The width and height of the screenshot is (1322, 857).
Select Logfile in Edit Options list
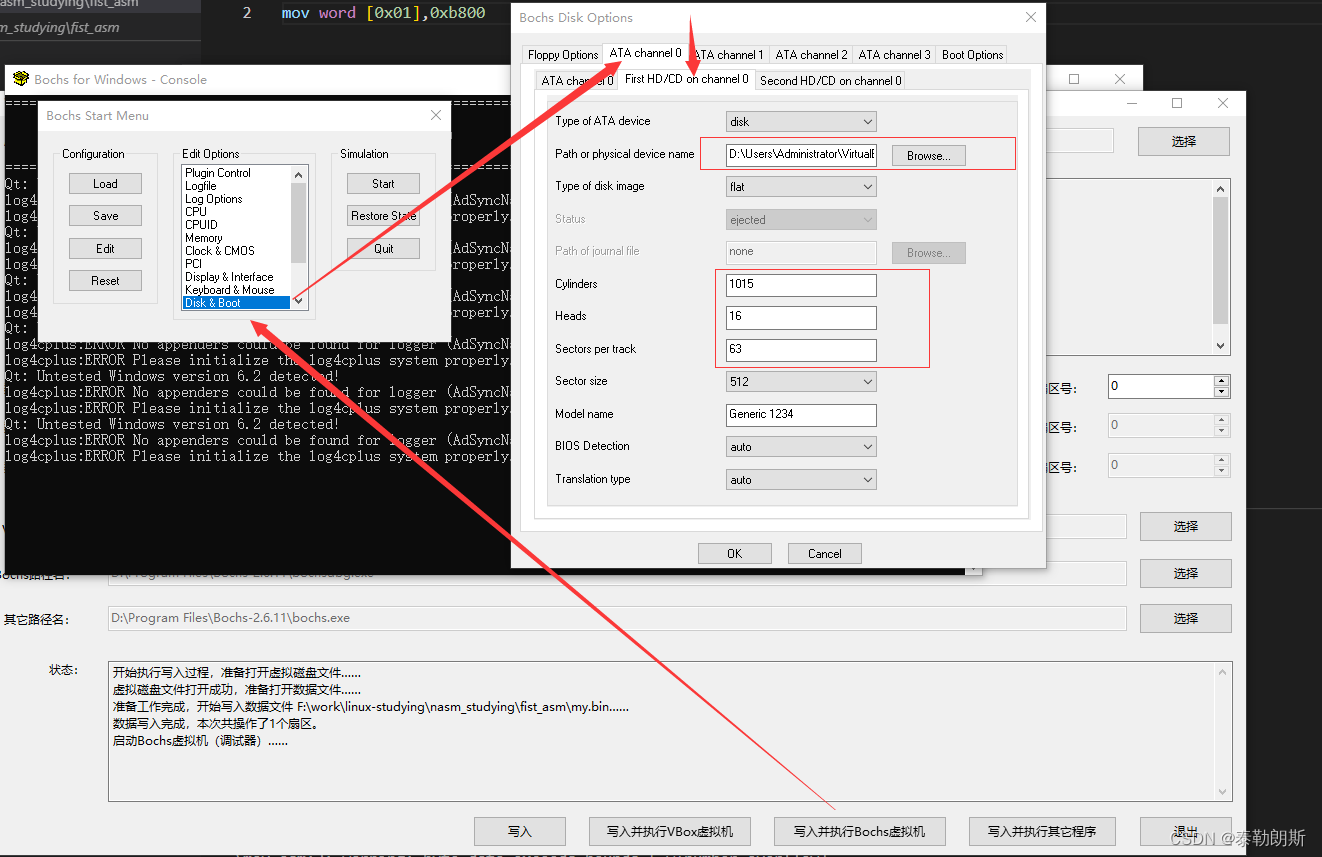201,186
